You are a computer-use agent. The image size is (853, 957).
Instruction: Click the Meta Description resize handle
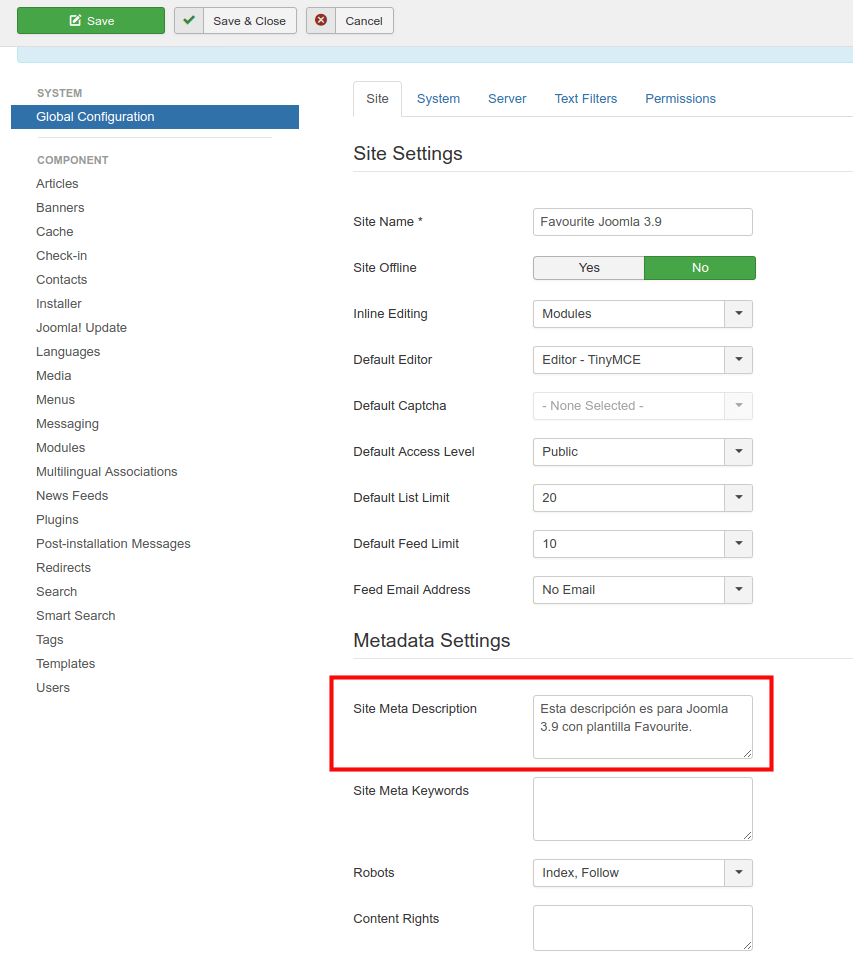pos(747,754)
